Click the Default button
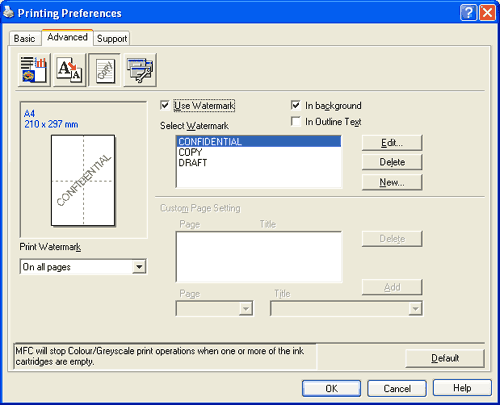Viewport: 500px width, 405px height. tap(445, 358)
